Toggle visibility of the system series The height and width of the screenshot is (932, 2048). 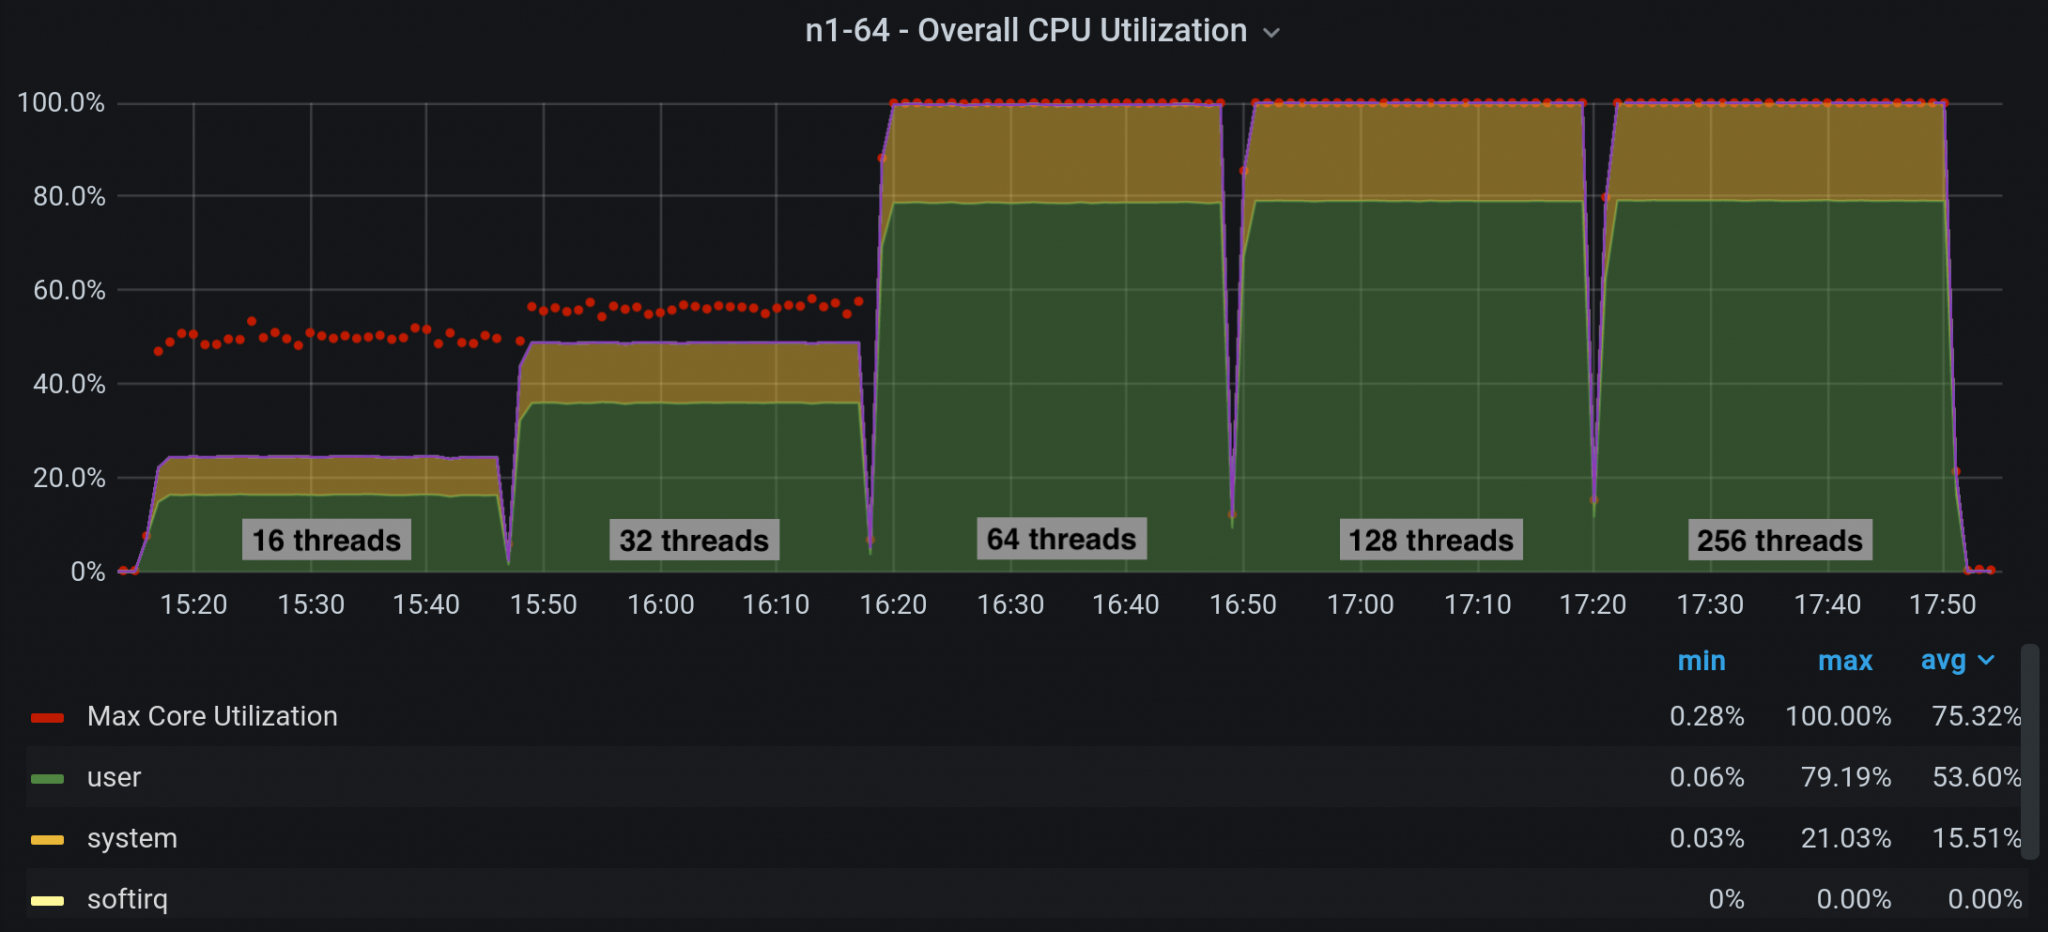point(132,838)
